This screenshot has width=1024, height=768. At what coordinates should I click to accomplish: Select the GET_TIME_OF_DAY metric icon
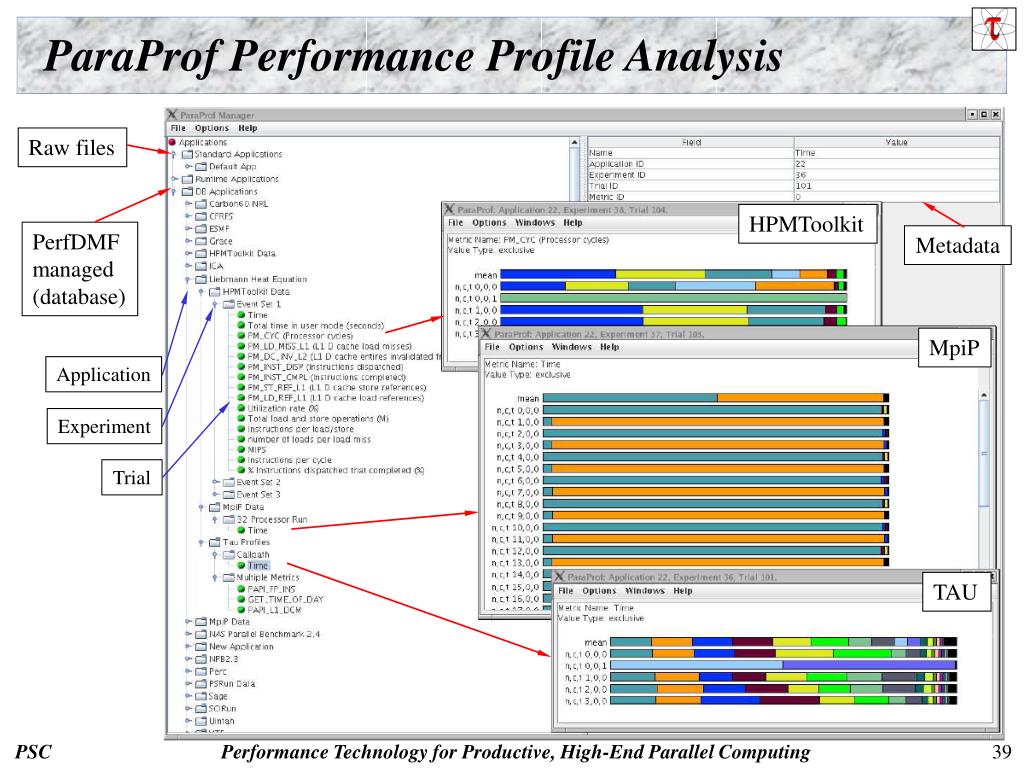point(241,600)
